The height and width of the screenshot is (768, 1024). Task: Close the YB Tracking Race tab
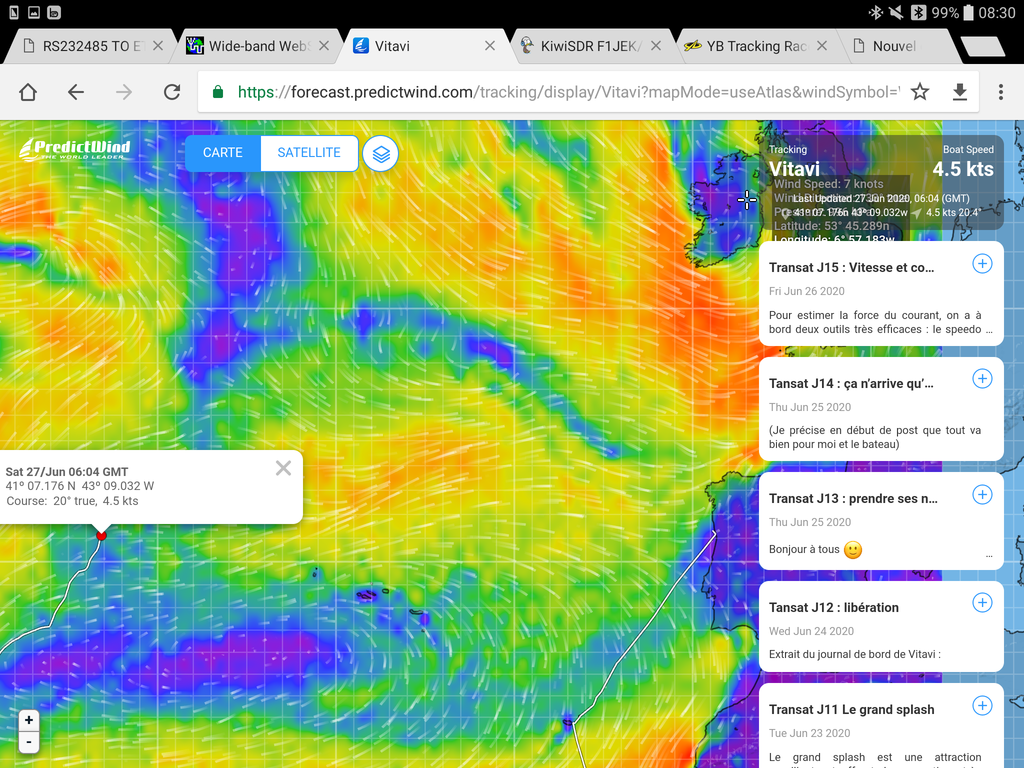click(x=822, y=46)
